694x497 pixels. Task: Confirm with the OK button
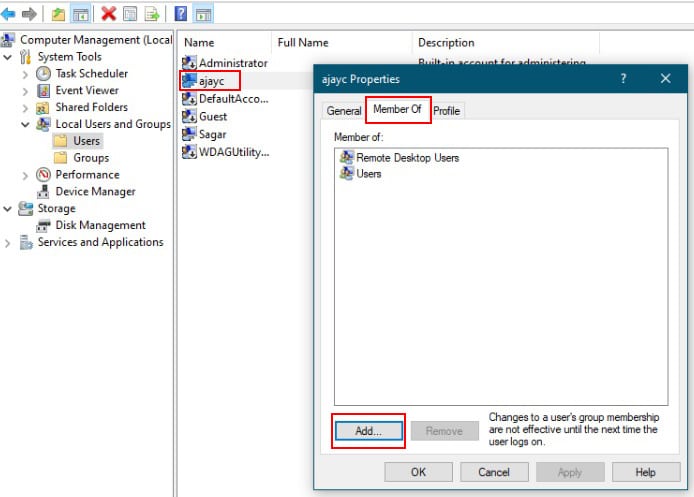418,472
